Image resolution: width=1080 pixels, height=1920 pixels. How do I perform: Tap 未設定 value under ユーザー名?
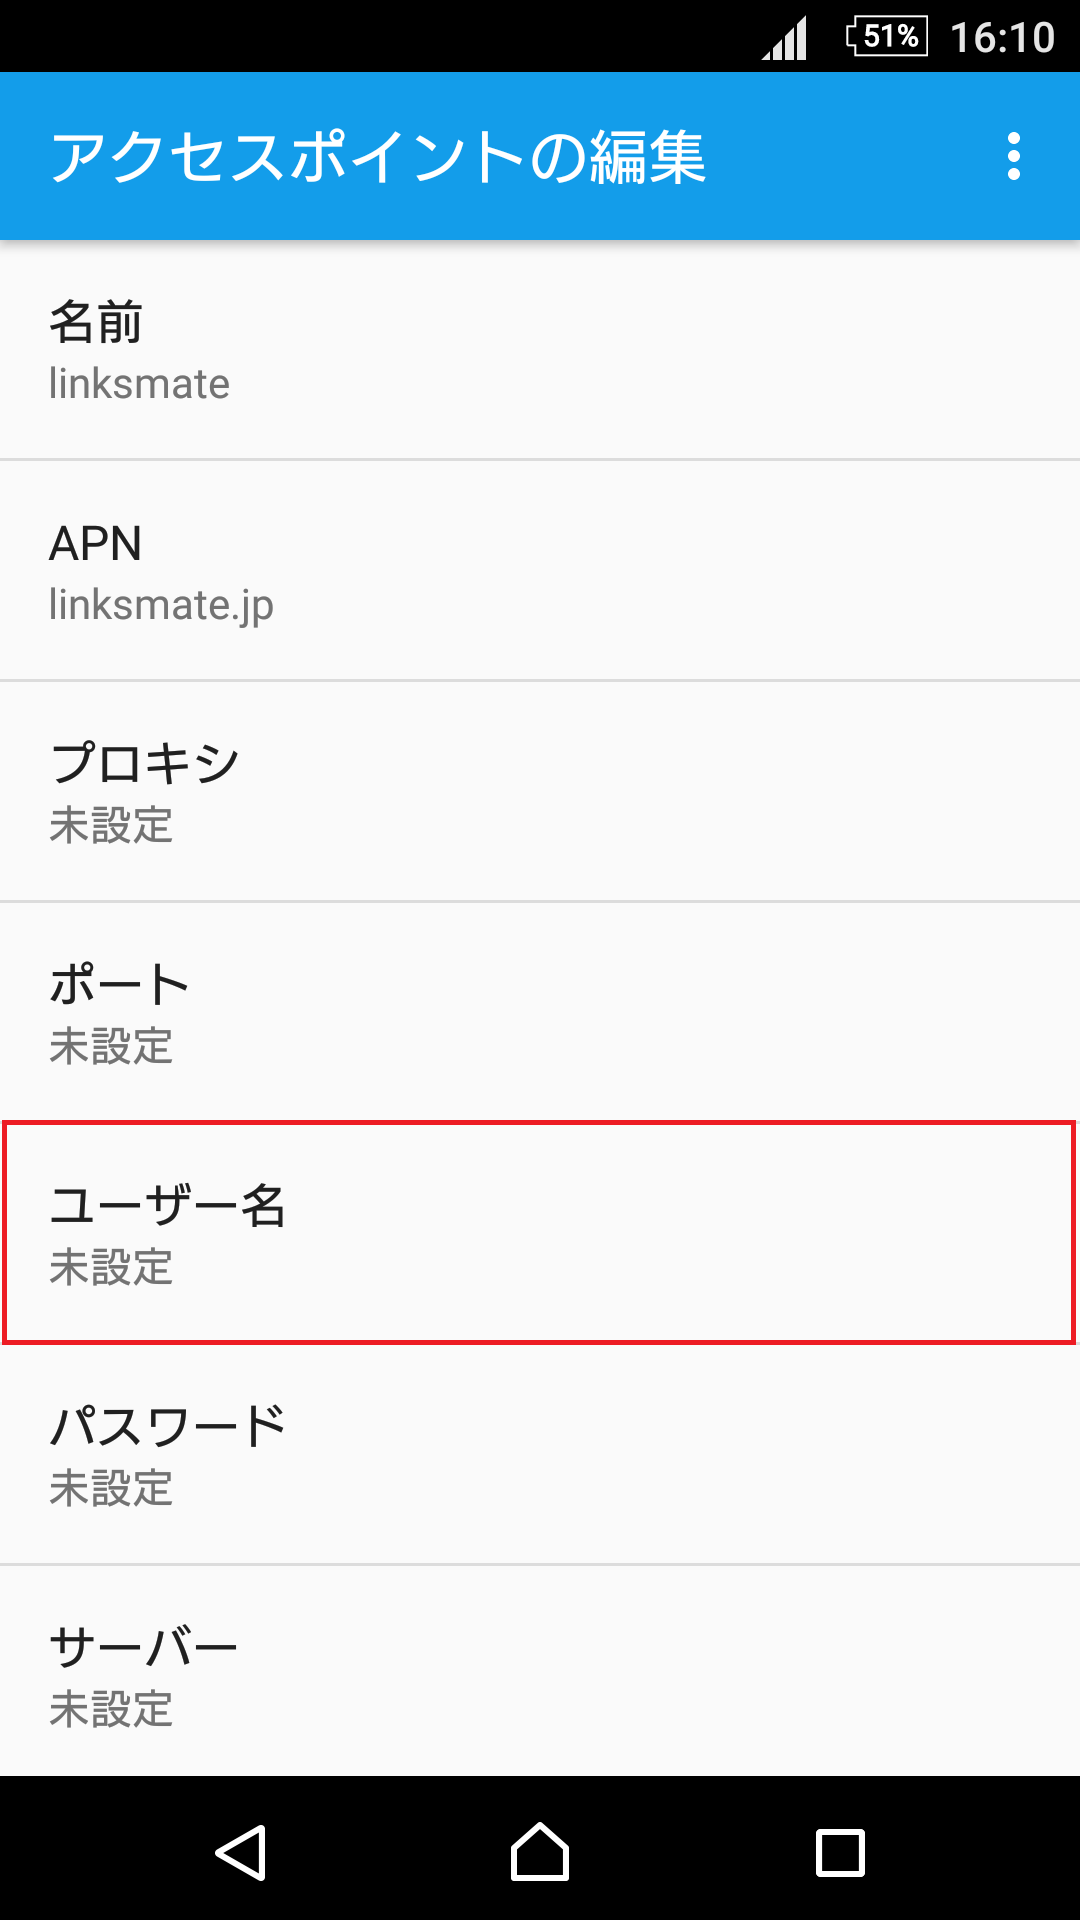point(111,1267)
